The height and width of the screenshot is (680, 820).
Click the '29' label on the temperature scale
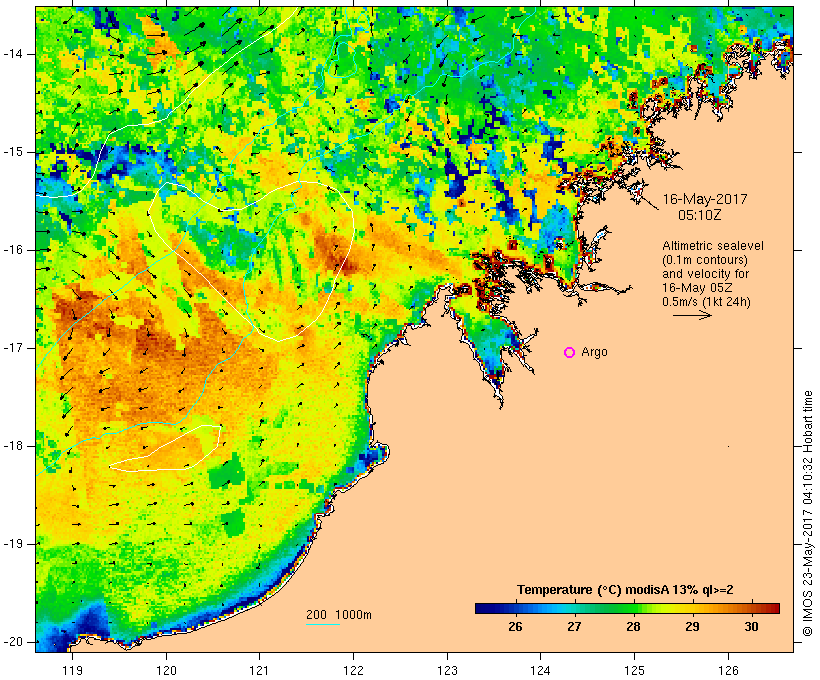(692, 626)
